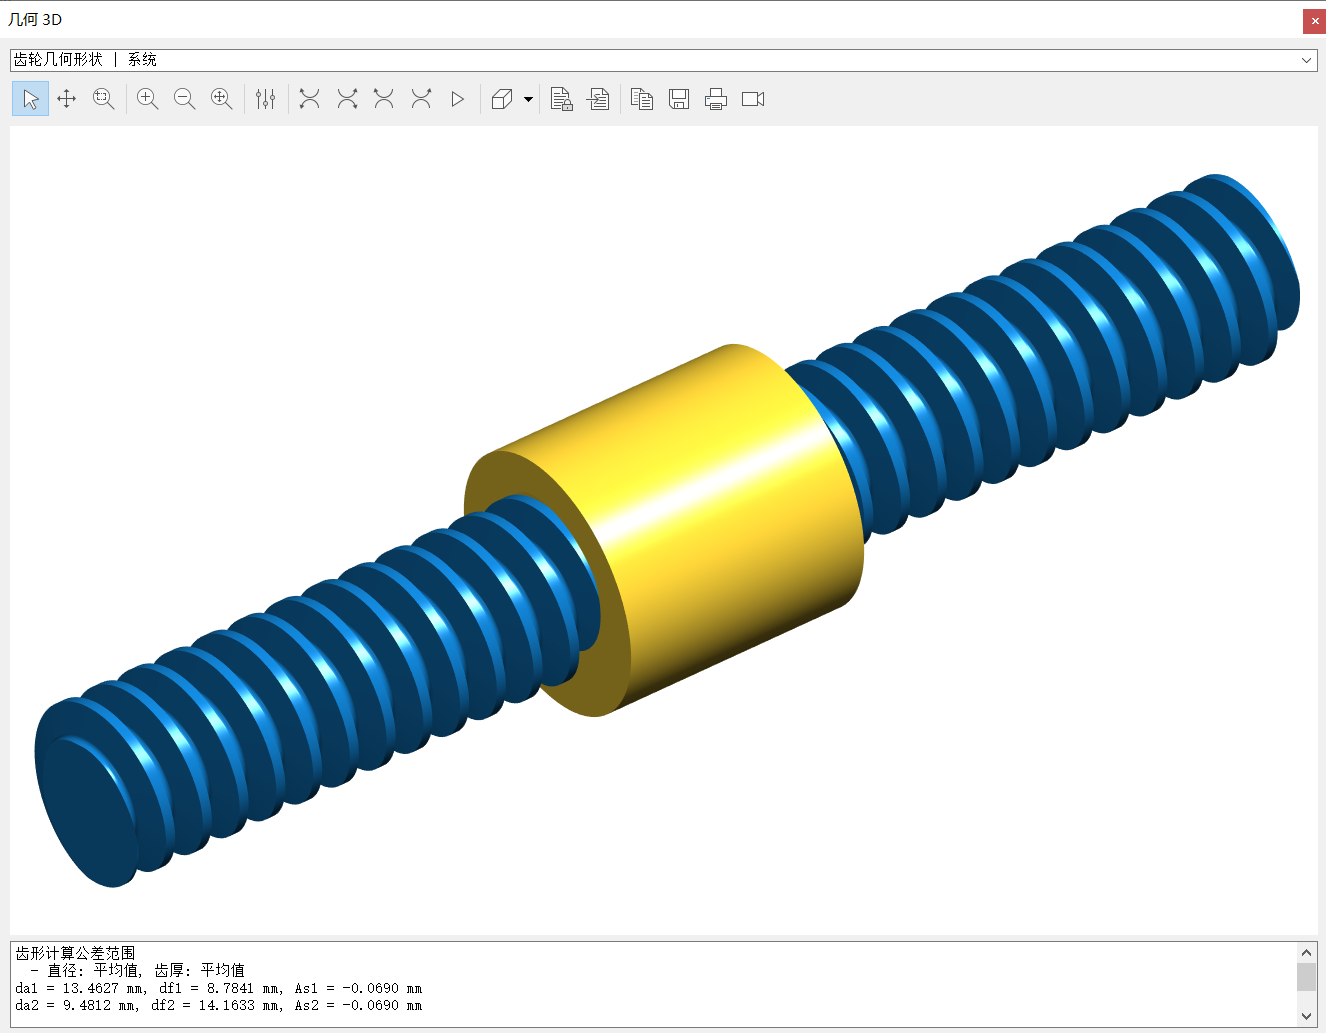Rotate both gears left, double left-arrow icon

pos(310,99)
